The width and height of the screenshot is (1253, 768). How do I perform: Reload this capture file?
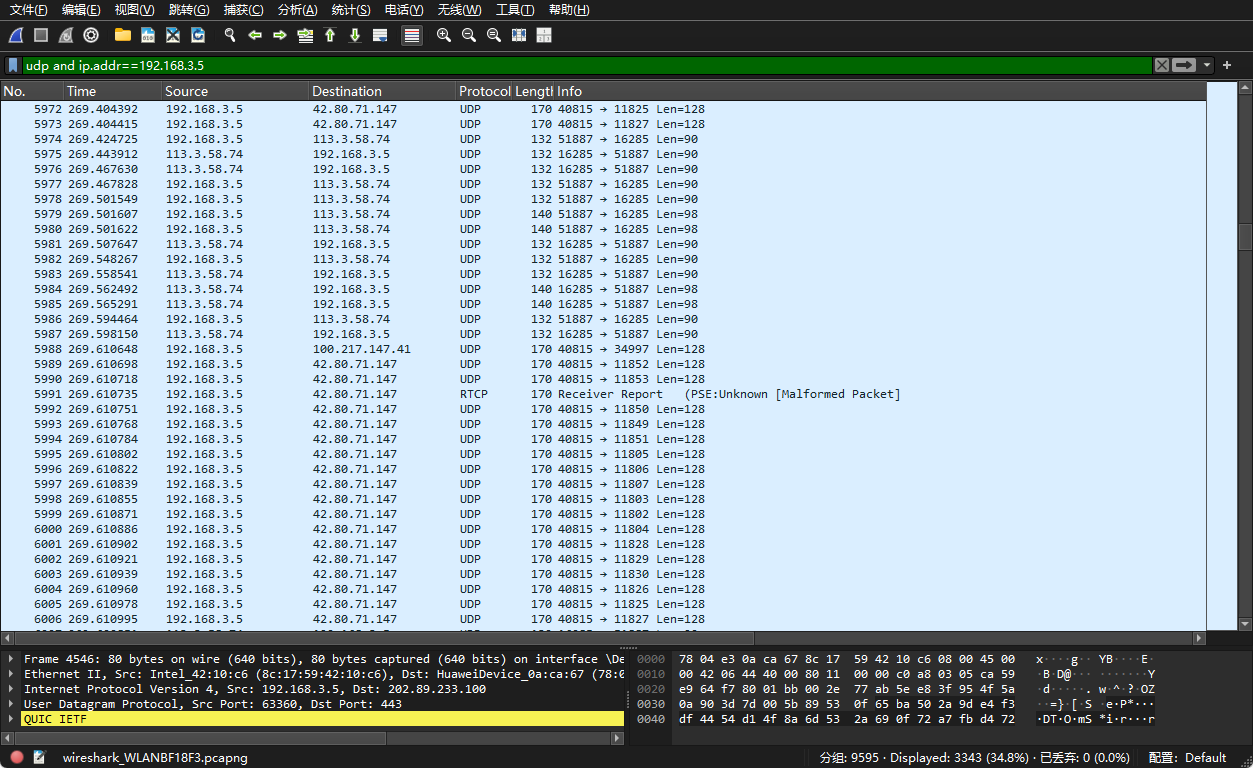point(198,35)
